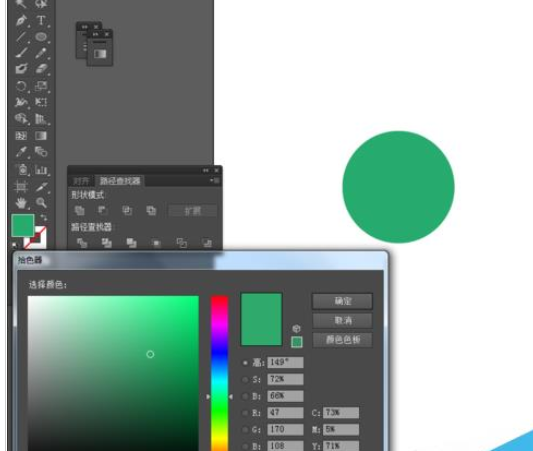This screenshot has width=533, height=451.
Task: Select the Eyedropper tool
Action: point(21,152)
